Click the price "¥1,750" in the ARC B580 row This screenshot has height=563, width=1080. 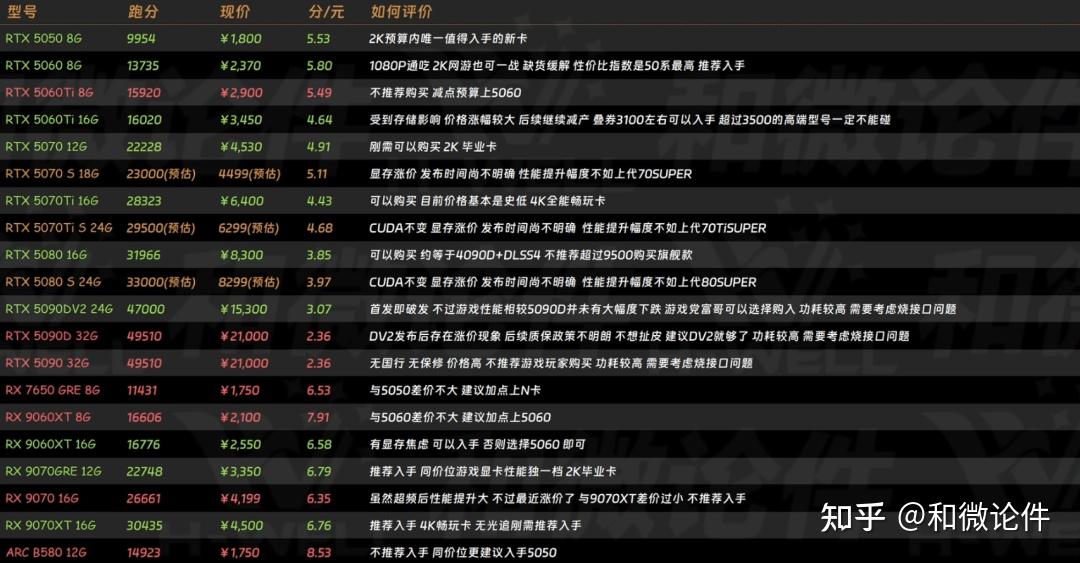(240, 553)
